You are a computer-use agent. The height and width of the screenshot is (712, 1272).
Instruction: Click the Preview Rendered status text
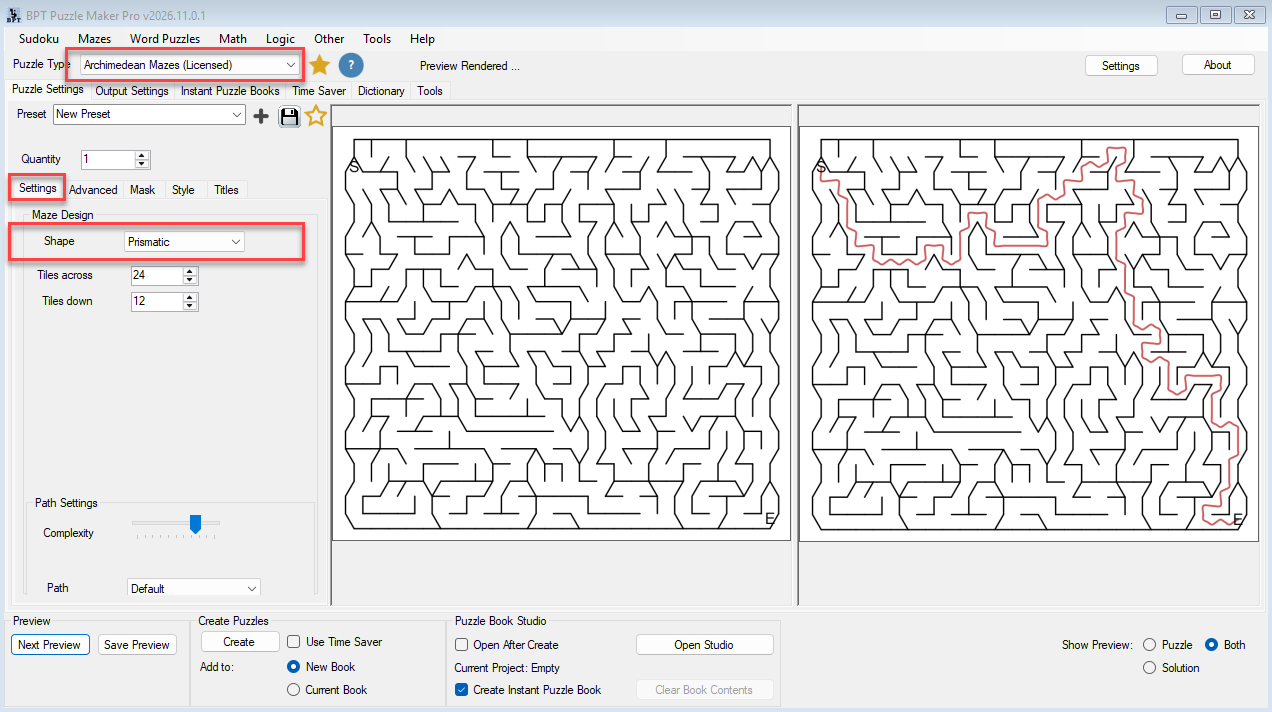470,66
